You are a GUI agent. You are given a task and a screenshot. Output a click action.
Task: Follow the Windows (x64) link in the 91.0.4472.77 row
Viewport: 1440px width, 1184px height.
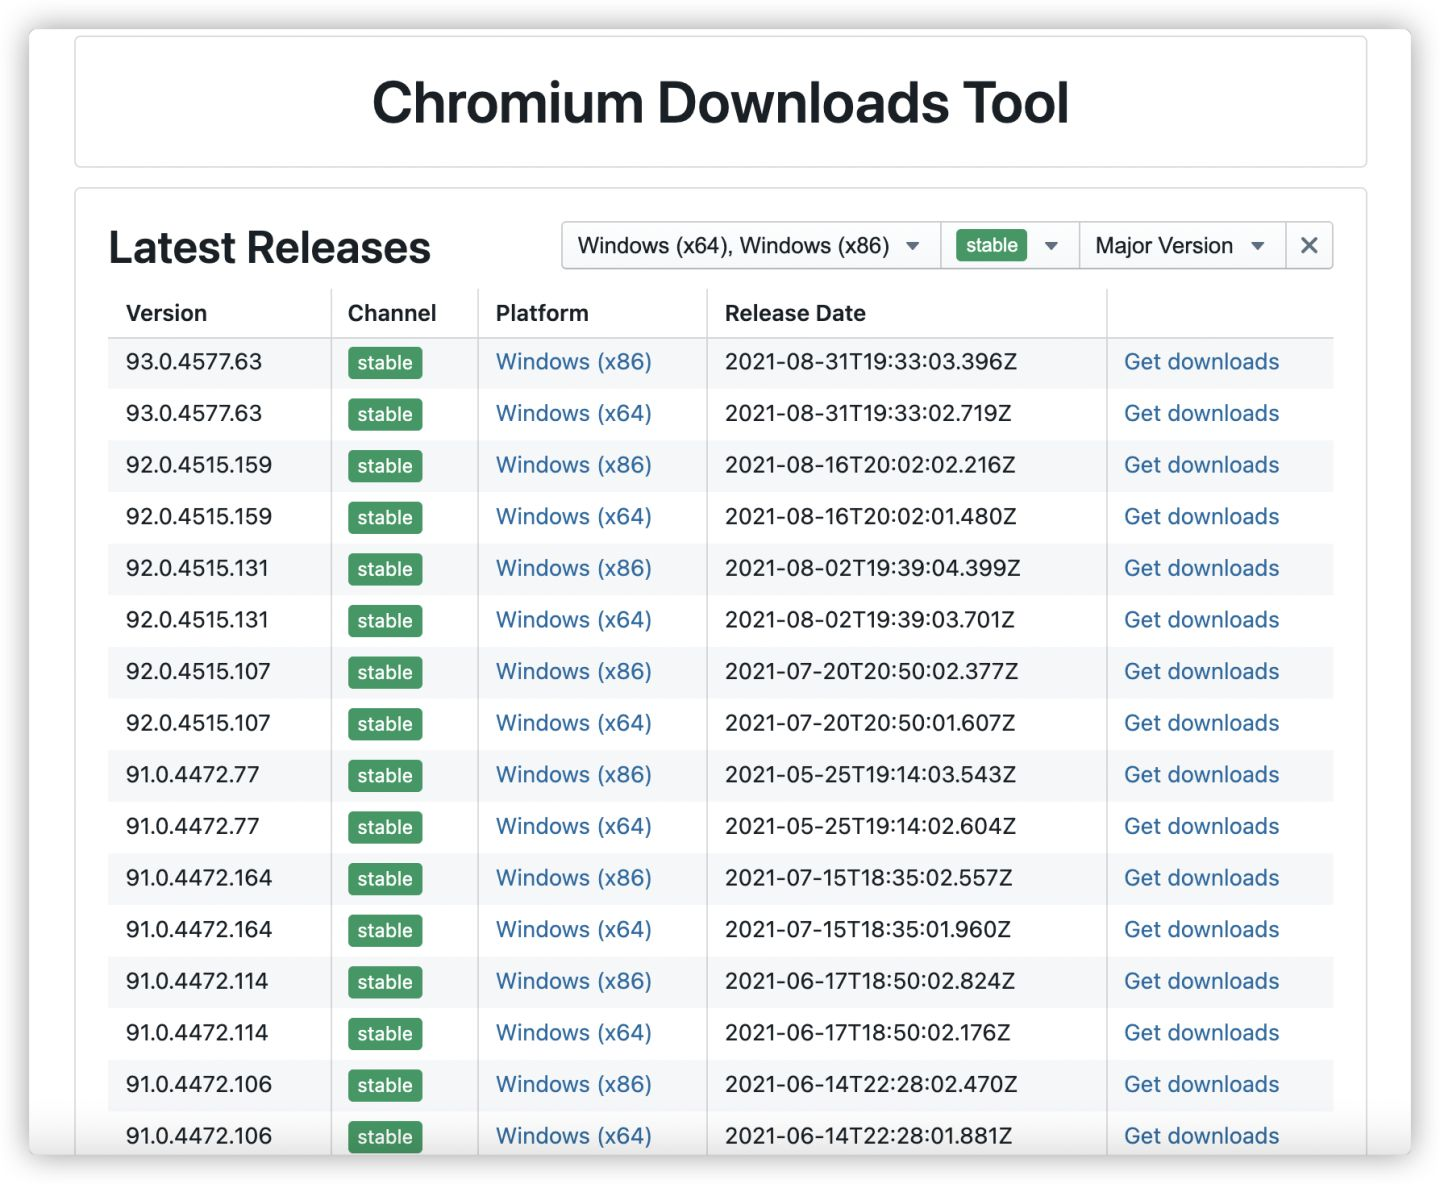pyautogui.click(x=573, y=826)
